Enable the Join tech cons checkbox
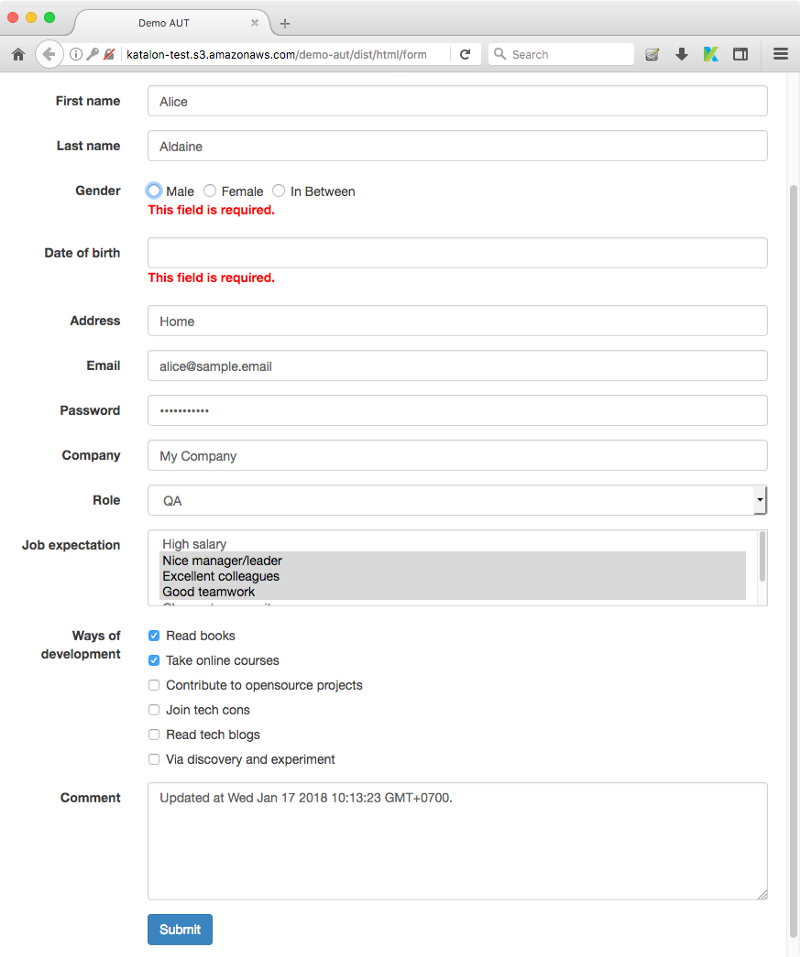This screenshot has width=800, height=957. [x=154, y=710]
